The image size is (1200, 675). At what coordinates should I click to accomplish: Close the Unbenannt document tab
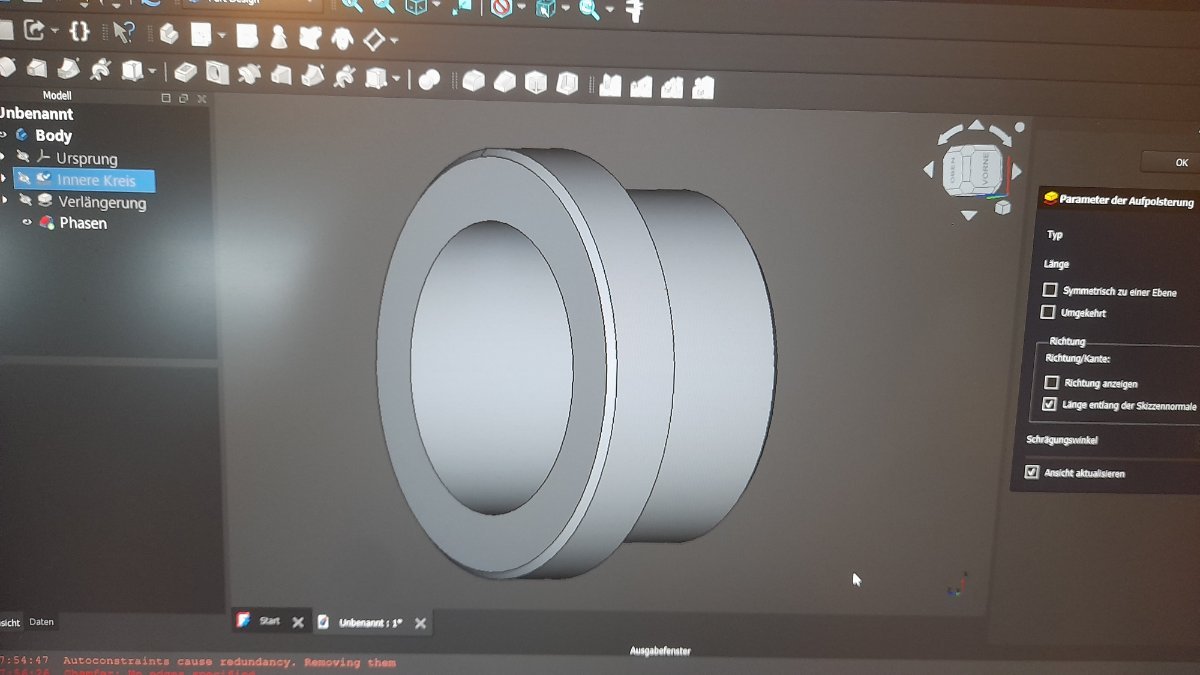[x=420, y=623]
